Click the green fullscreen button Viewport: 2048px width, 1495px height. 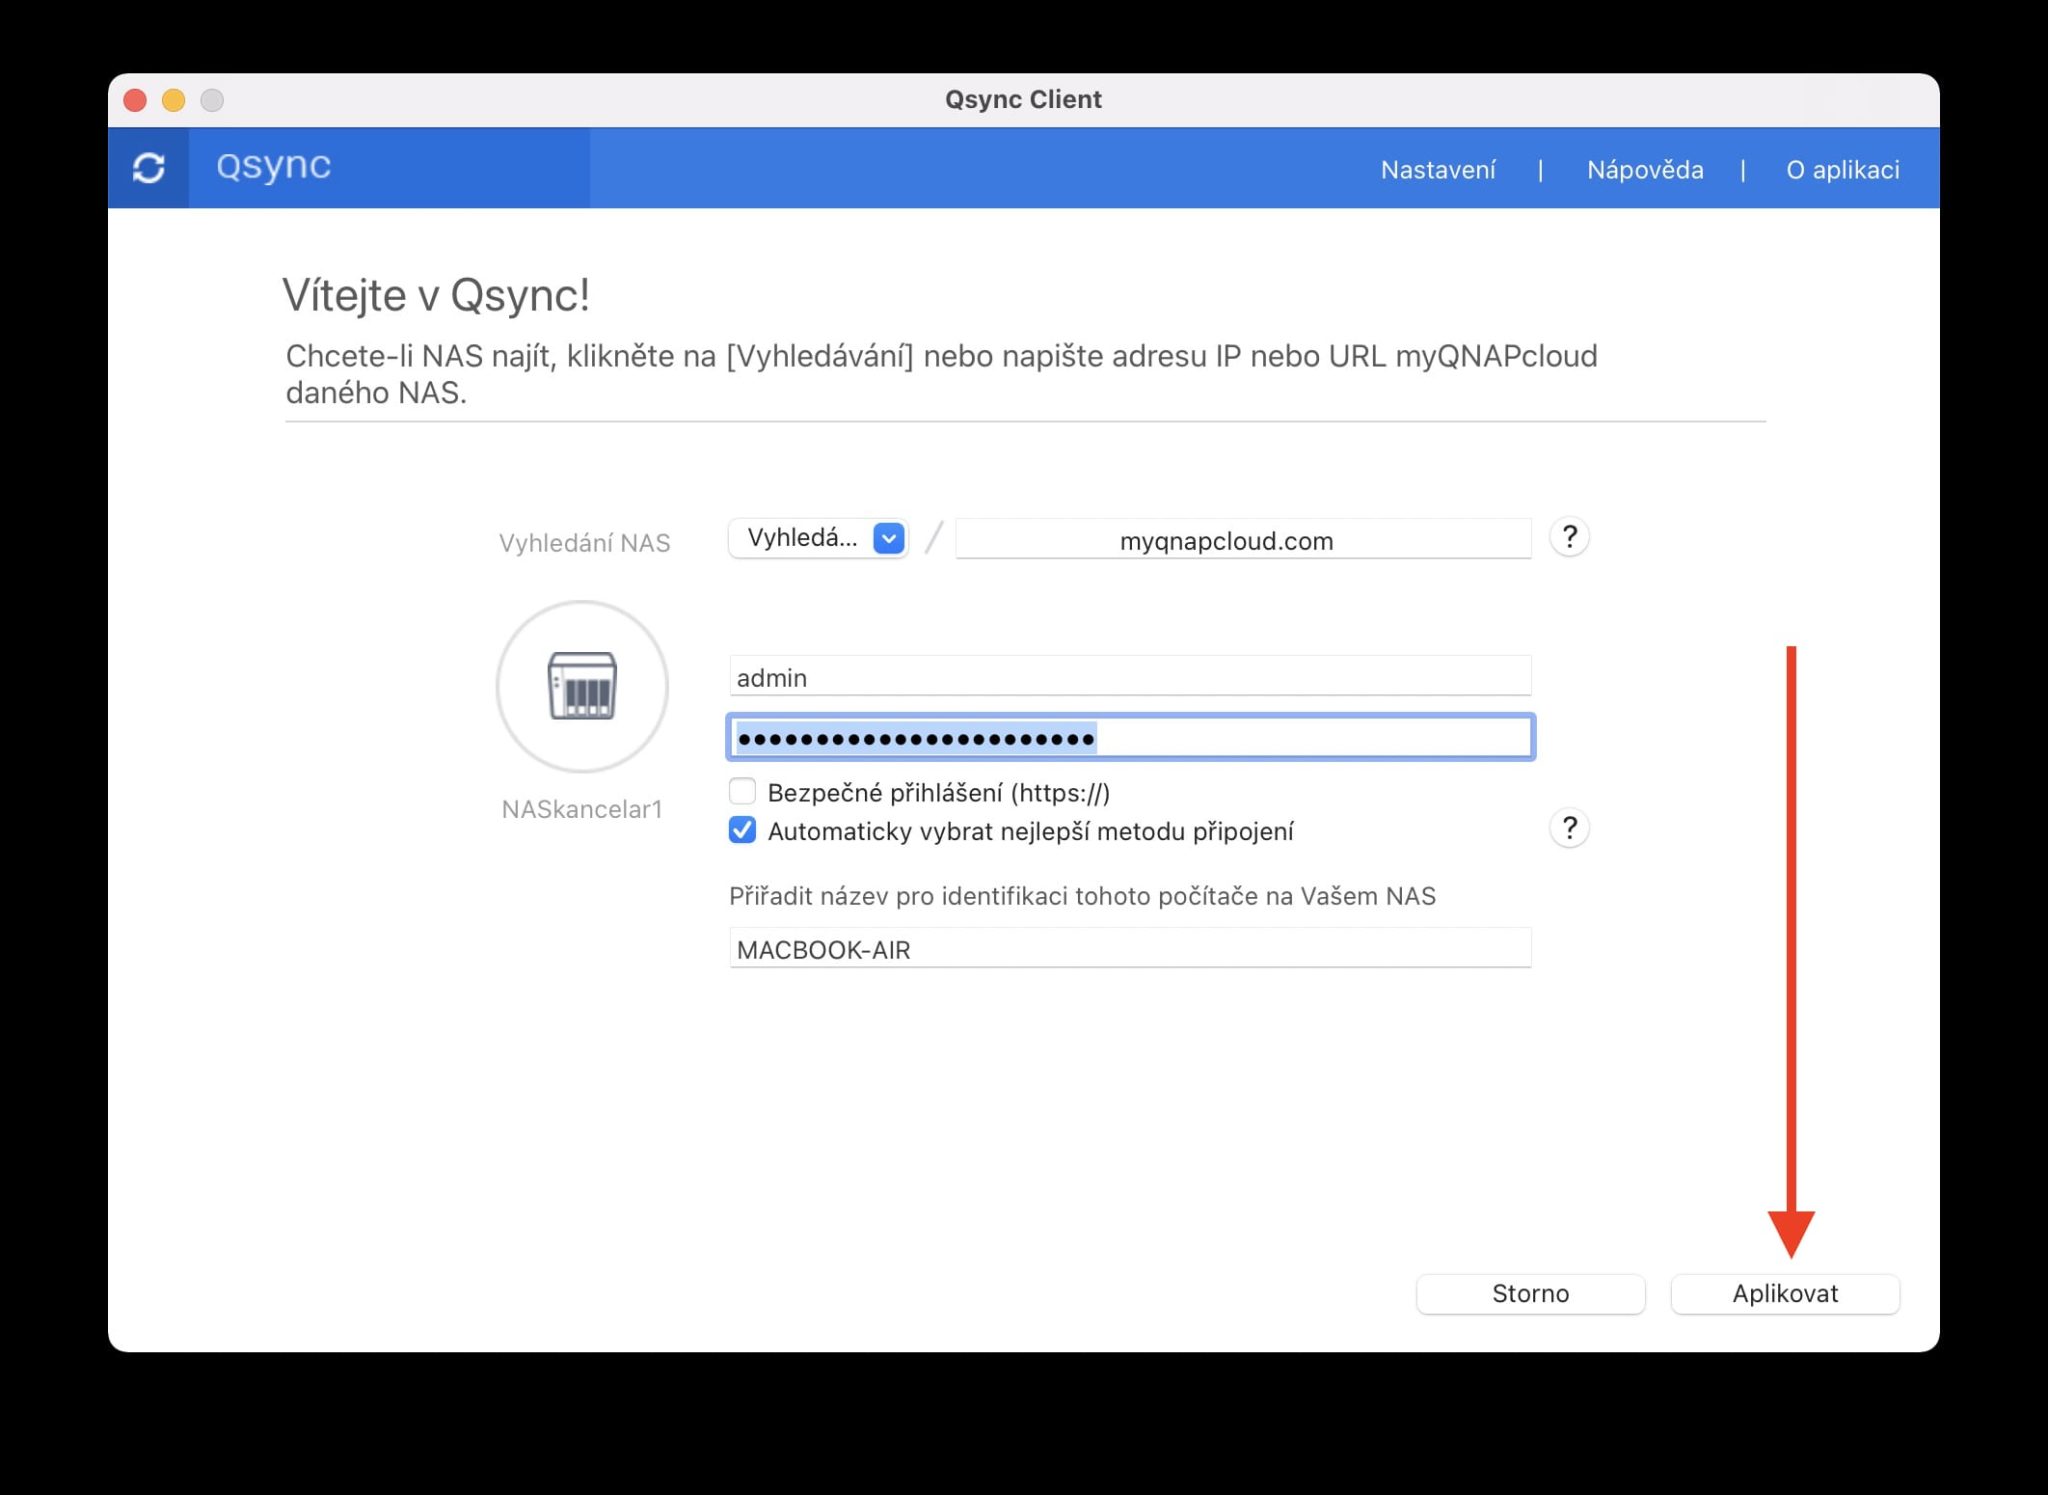pyautogui.click(x=213, y=99)
